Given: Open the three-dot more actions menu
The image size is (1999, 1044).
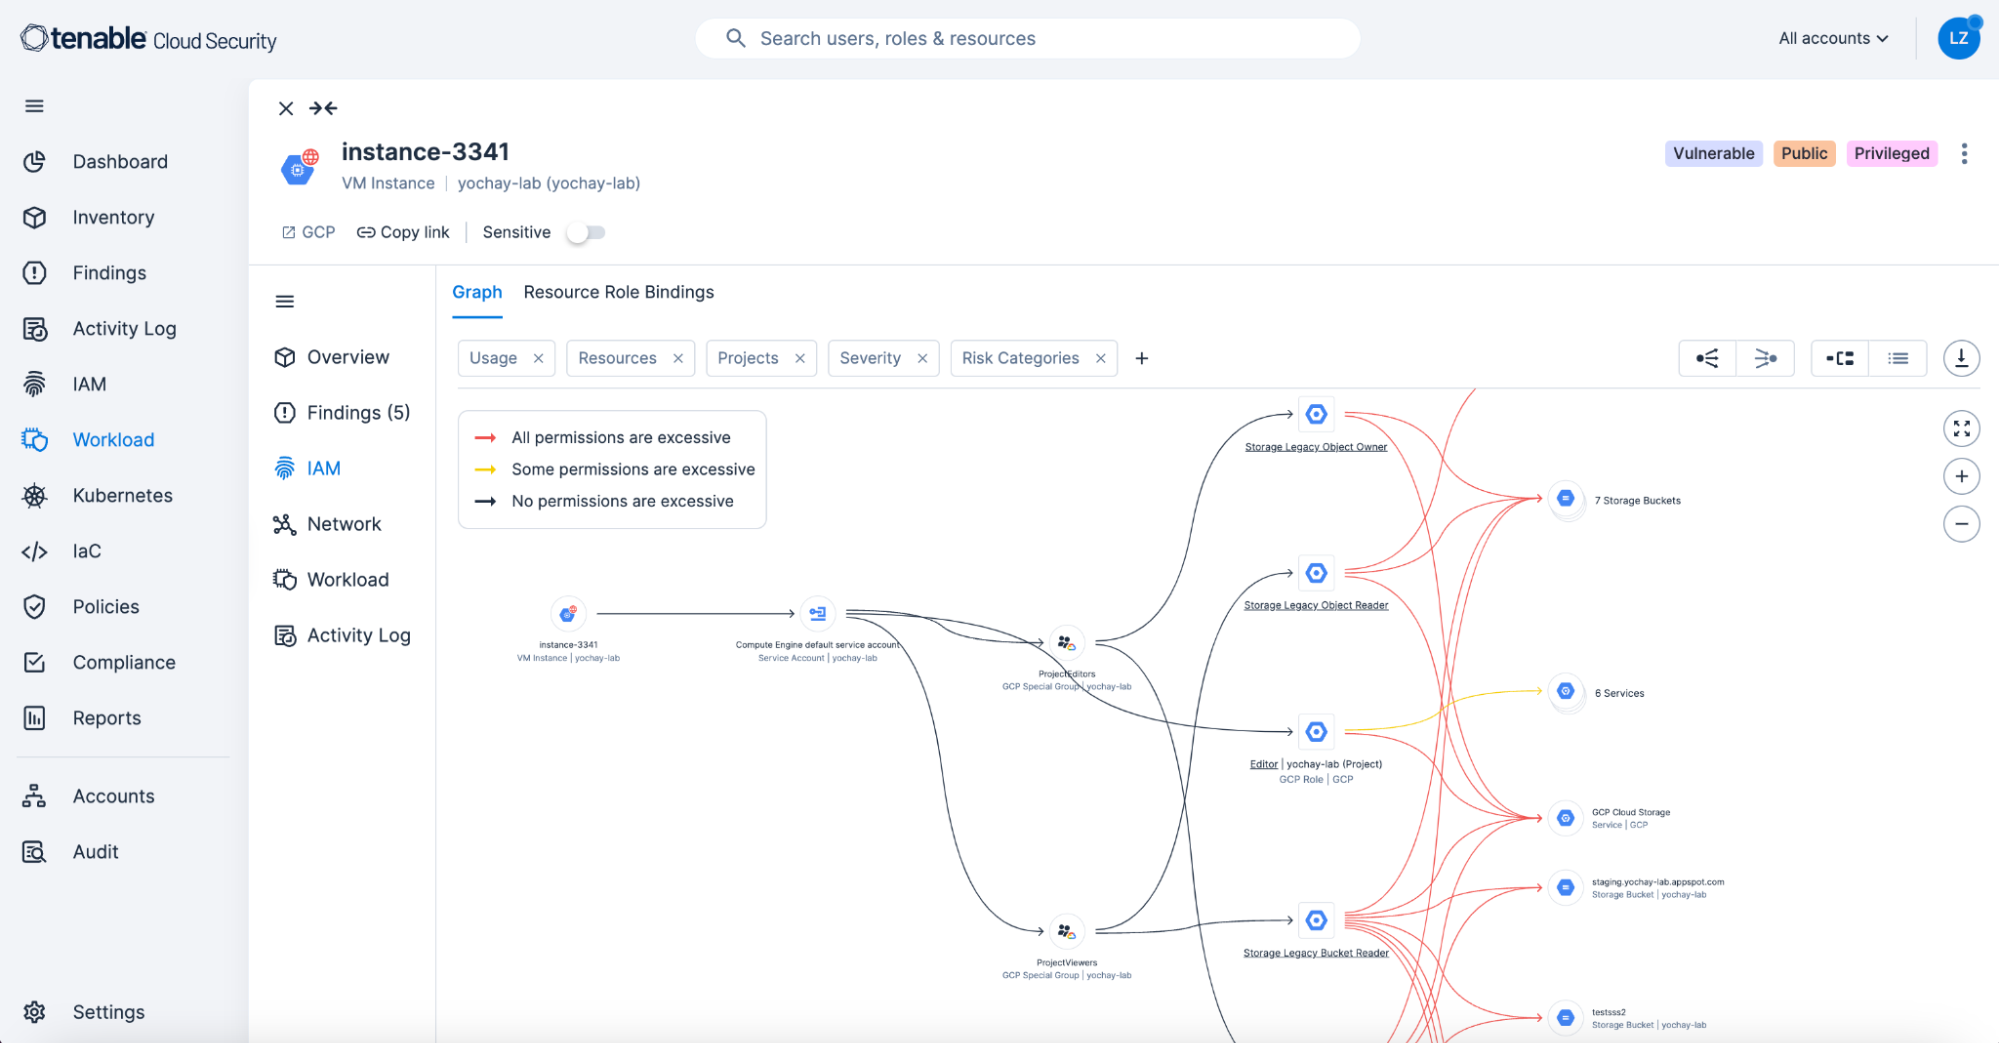Looking at the screenshot, I should click(1964, 153).
